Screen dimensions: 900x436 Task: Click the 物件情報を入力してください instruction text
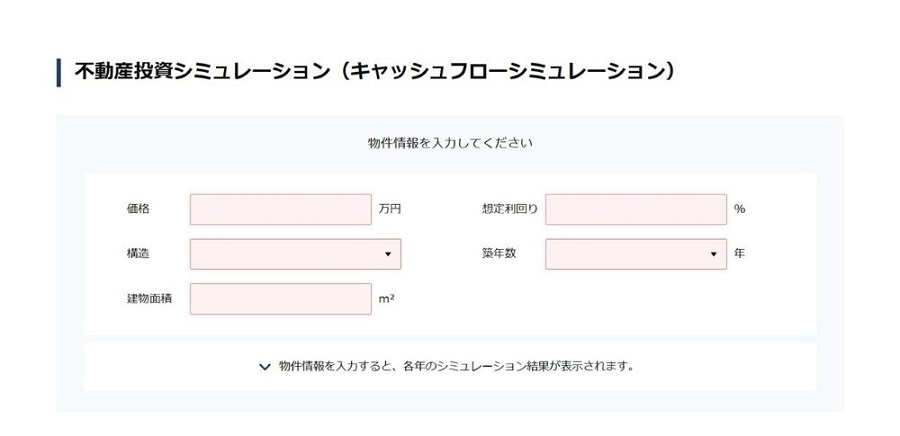coord(450,143)
